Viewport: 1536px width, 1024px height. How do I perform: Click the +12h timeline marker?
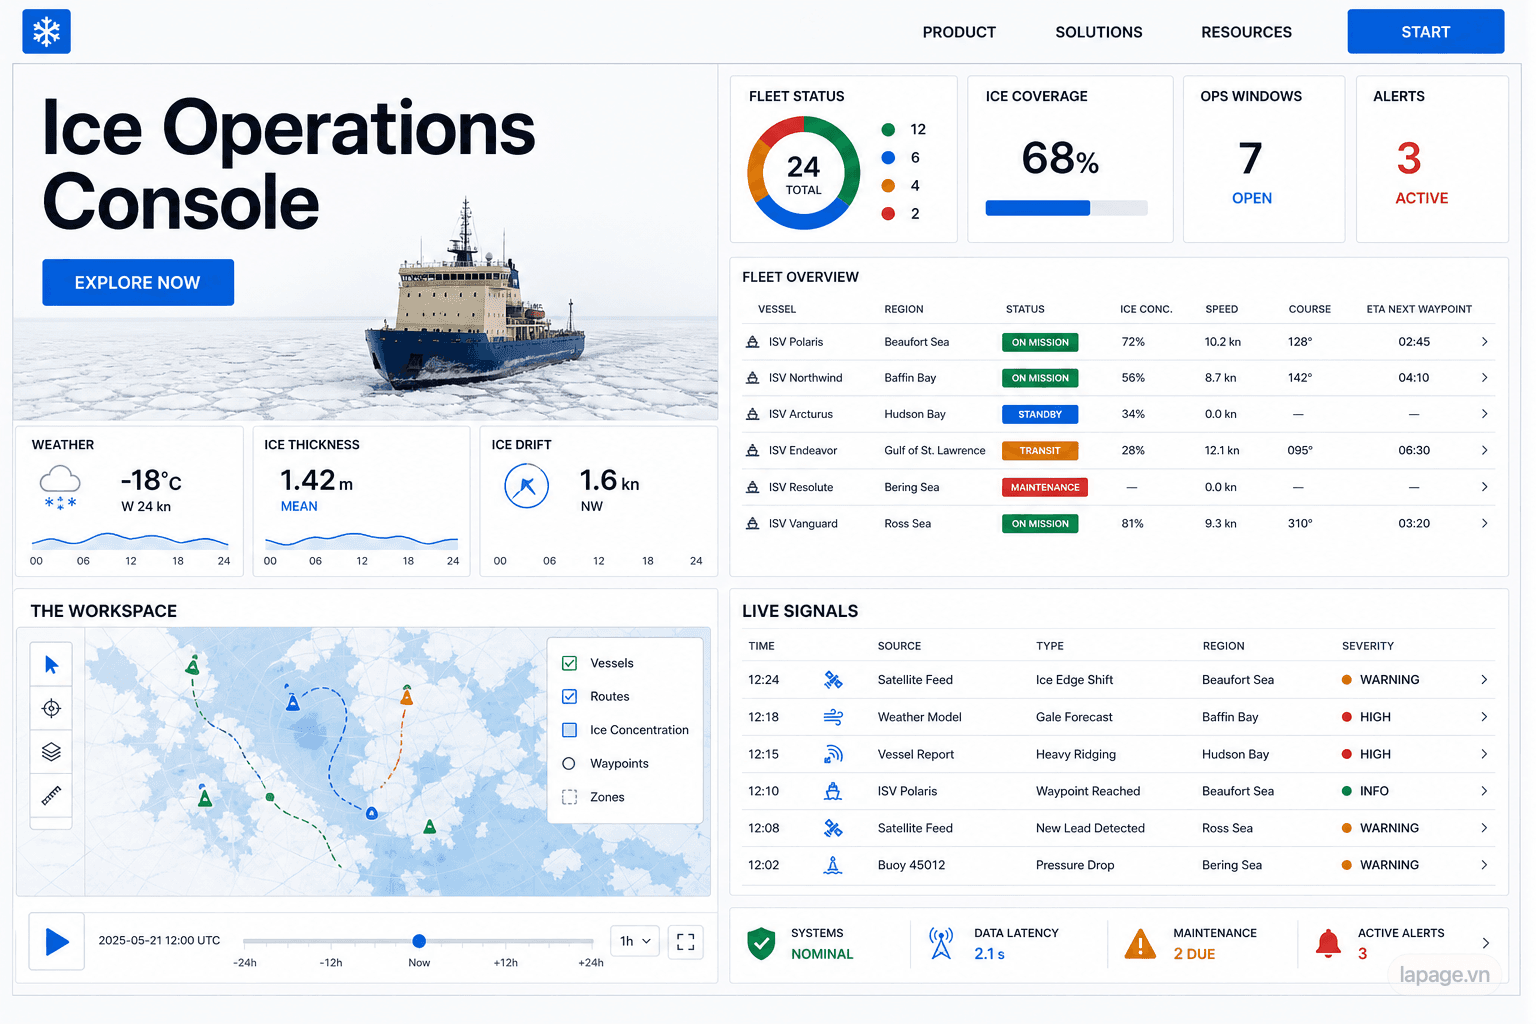[x=505, y=963]
